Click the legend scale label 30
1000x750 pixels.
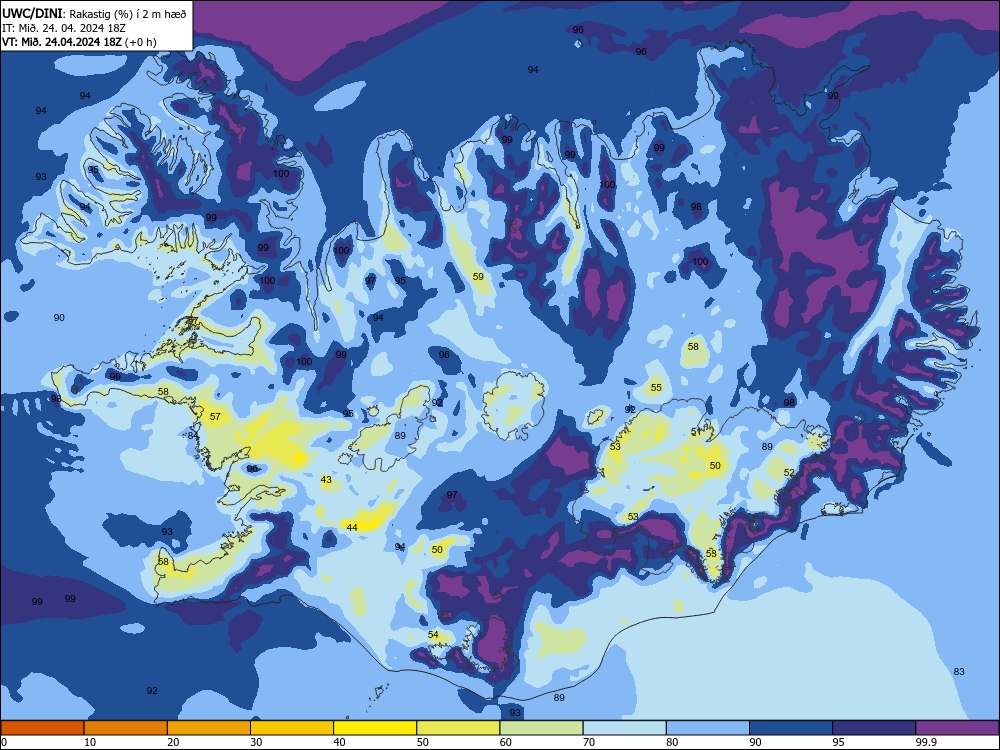[x=256, y=742]
